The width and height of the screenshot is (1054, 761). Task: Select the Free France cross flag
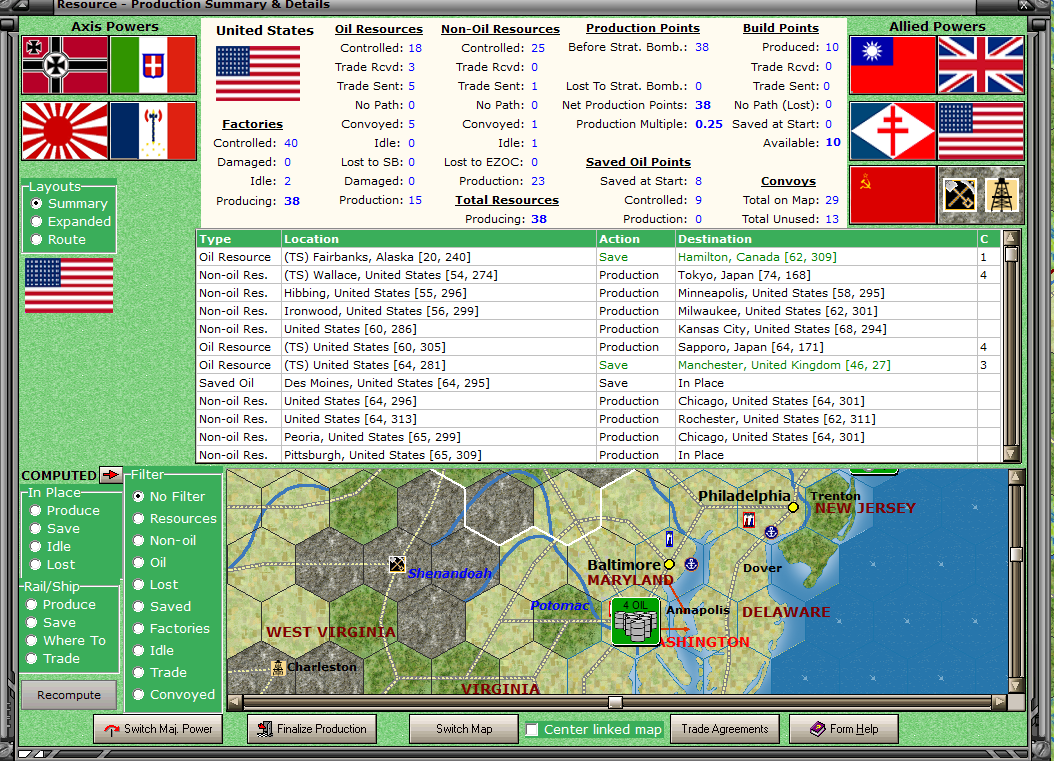point(893,131)
